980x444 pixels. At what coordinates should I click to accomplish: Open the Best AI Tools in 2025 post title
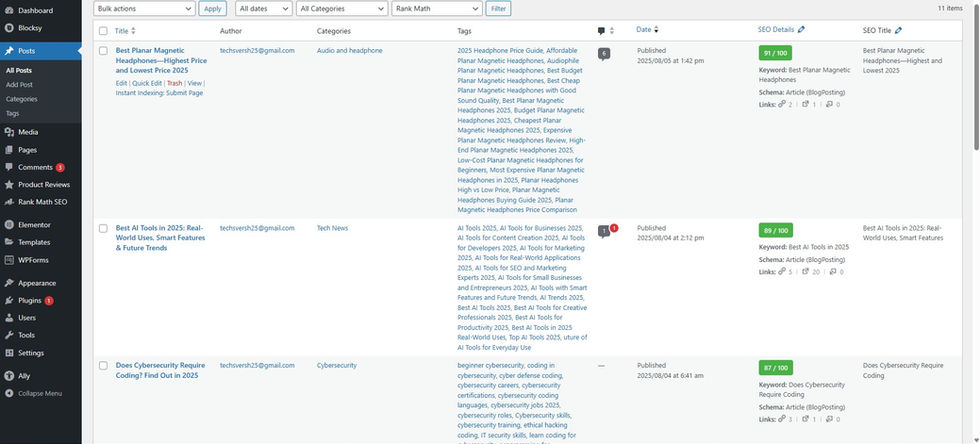(x=159, y=238)
